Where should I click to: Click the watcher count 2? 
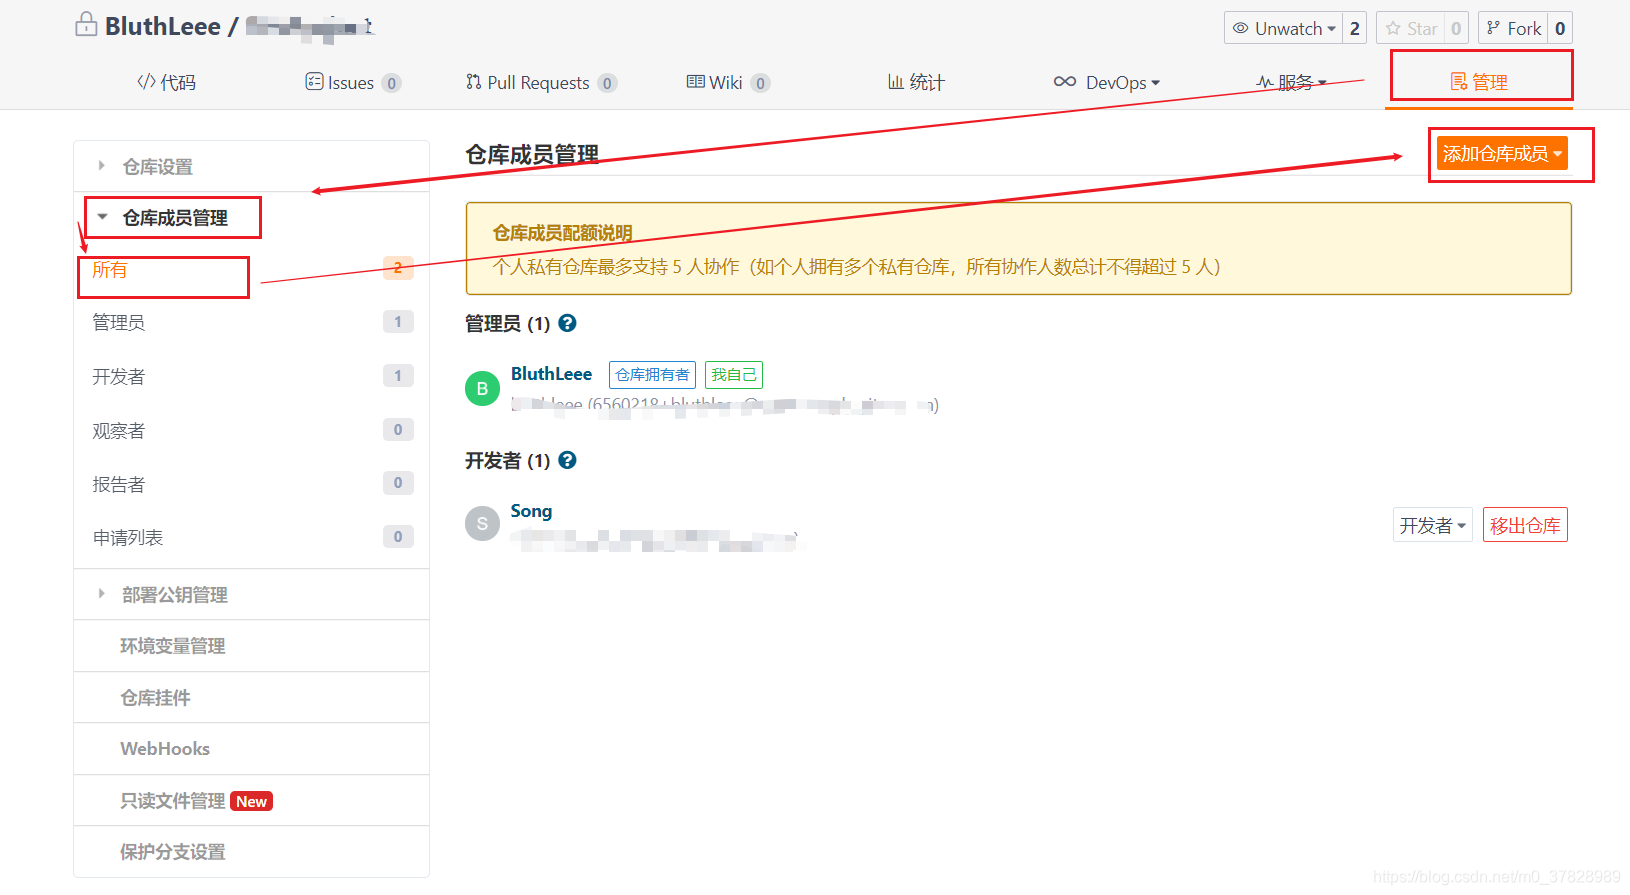(1355, 28)
